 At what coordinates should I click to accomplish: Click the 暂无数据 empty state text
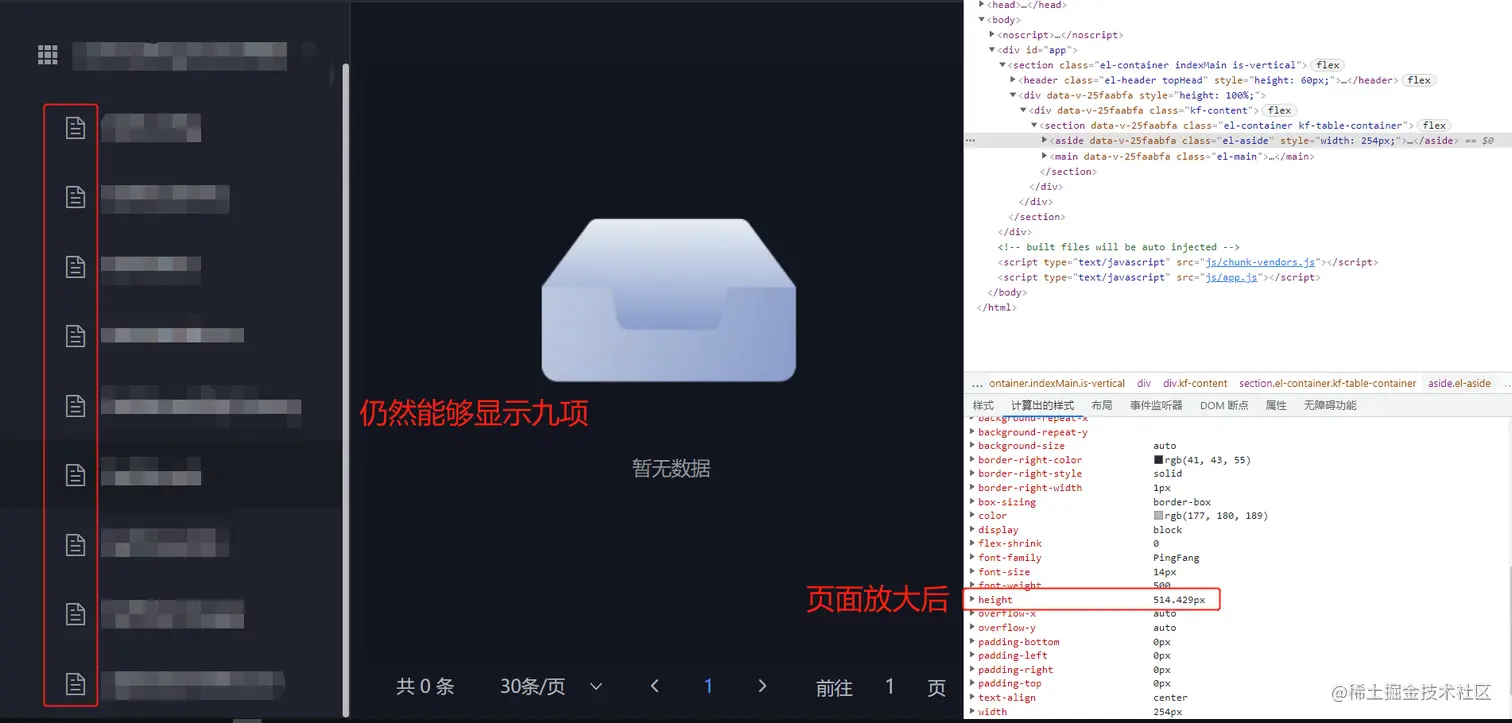click(x=671, y=468)
